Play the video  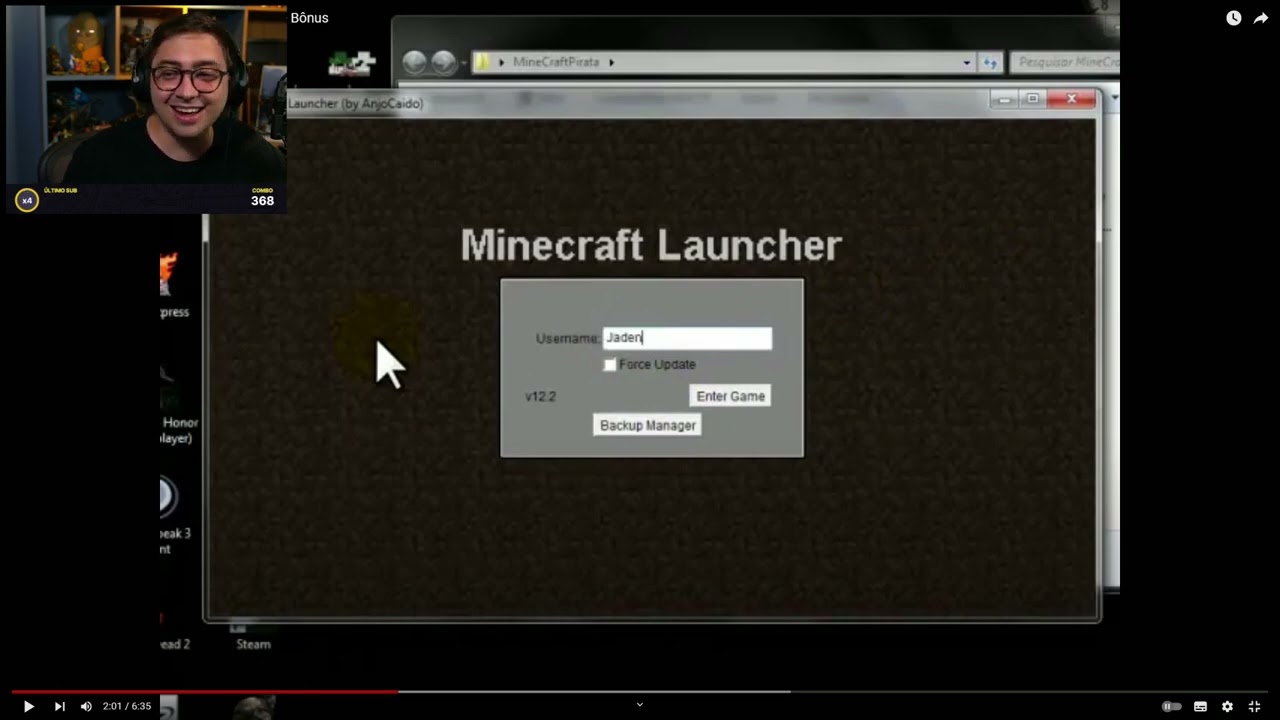(x=28, y=706)
